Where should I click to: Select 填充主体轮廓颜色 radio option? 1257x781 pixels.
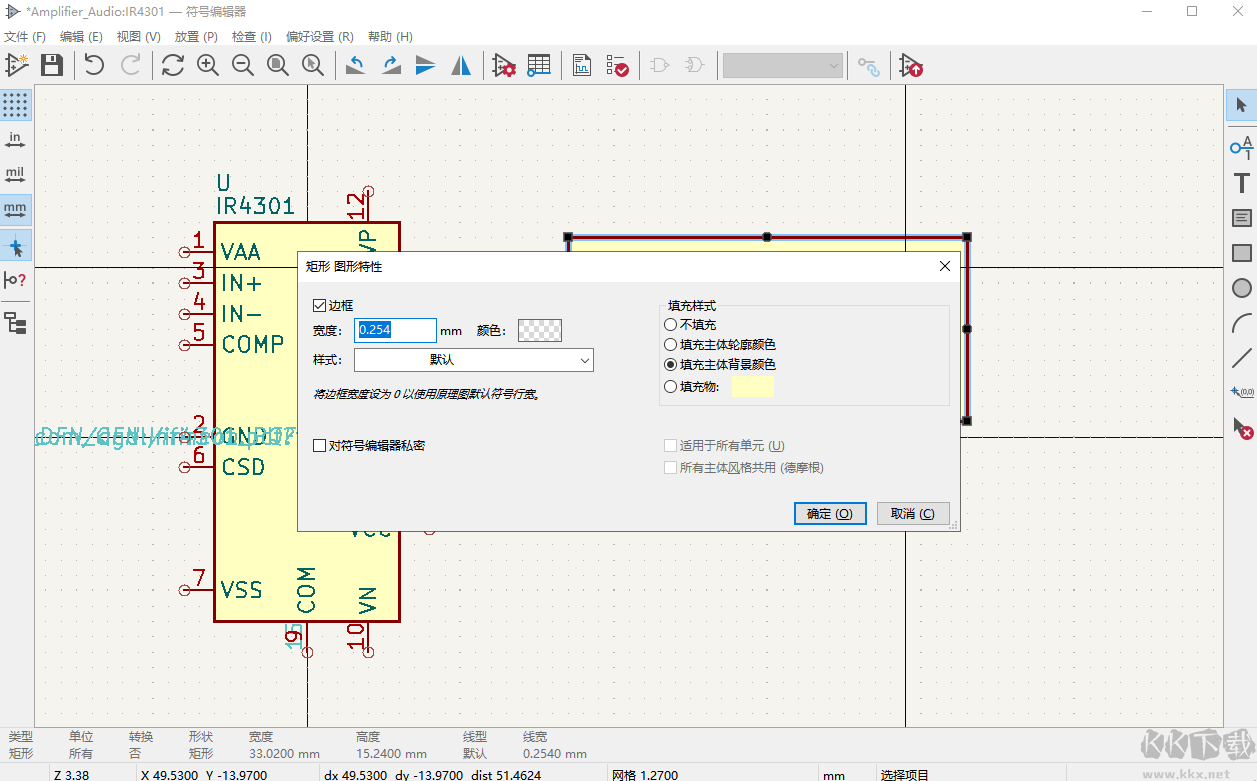pos(671,345)
